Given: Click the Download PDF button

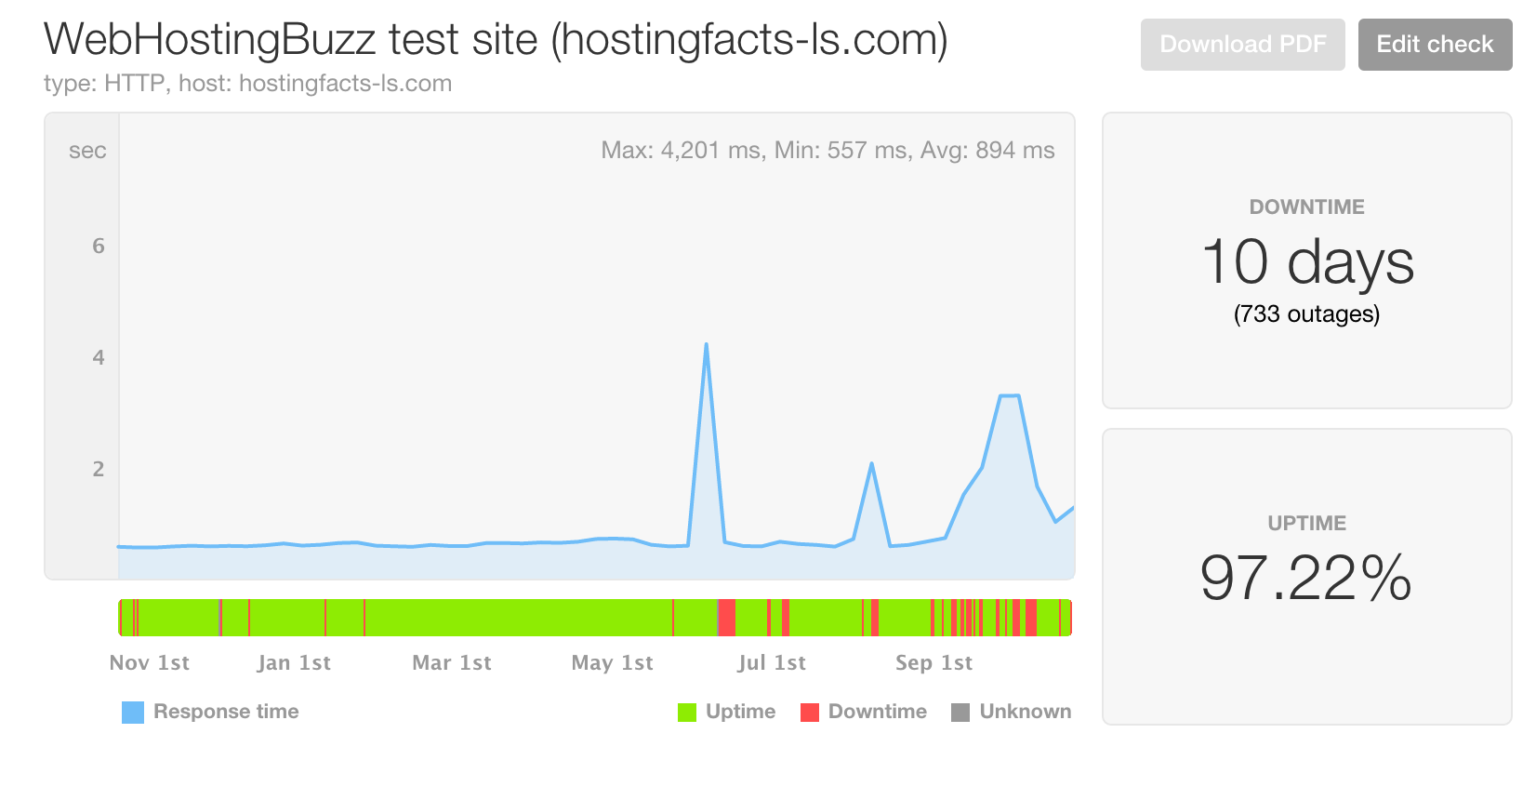Looking at the screenshot, I should click(x=1242, y=44).
